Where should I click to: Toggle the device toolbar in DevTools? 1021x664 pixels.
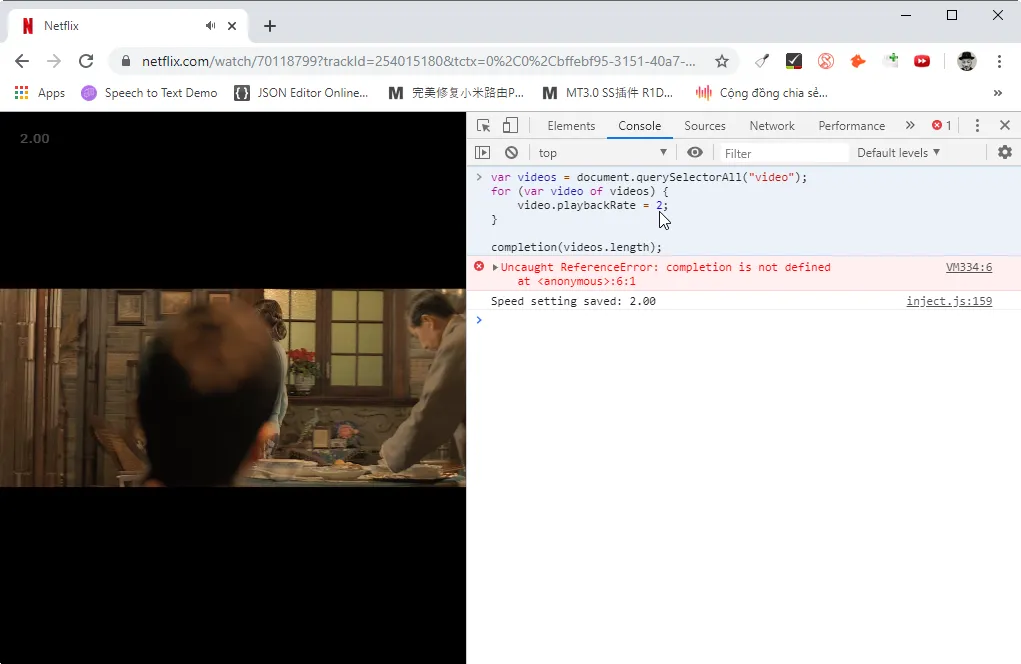pos(510,126)
